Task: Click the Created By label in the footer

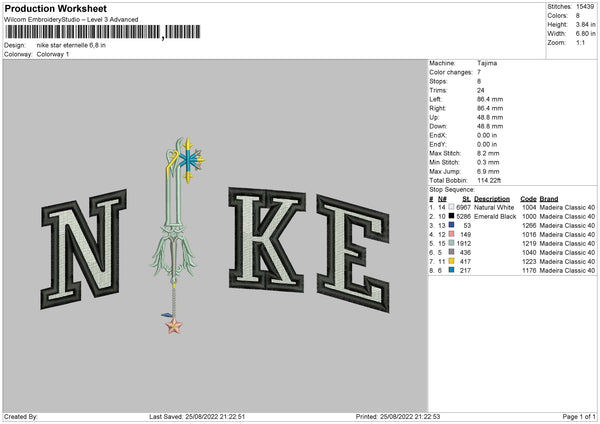Action: pyautogui.click(x=21, y=417)
